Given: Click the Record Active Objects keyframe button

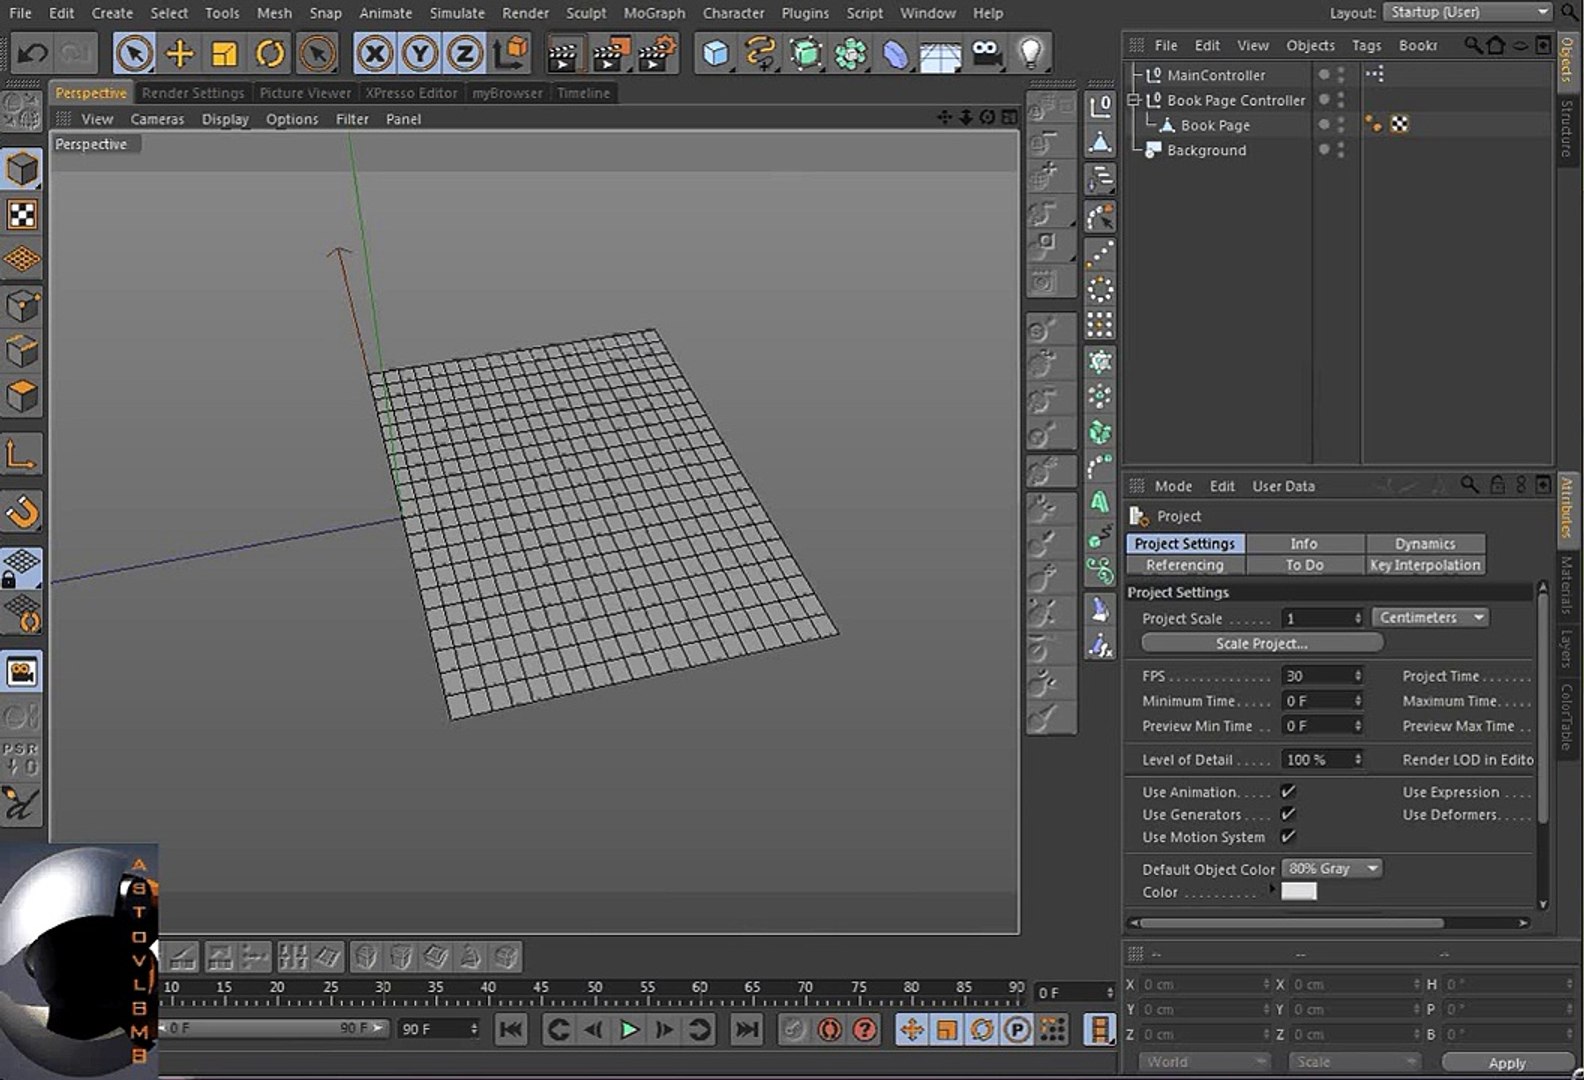Looking at the screenshot, I should (793, 1029).
